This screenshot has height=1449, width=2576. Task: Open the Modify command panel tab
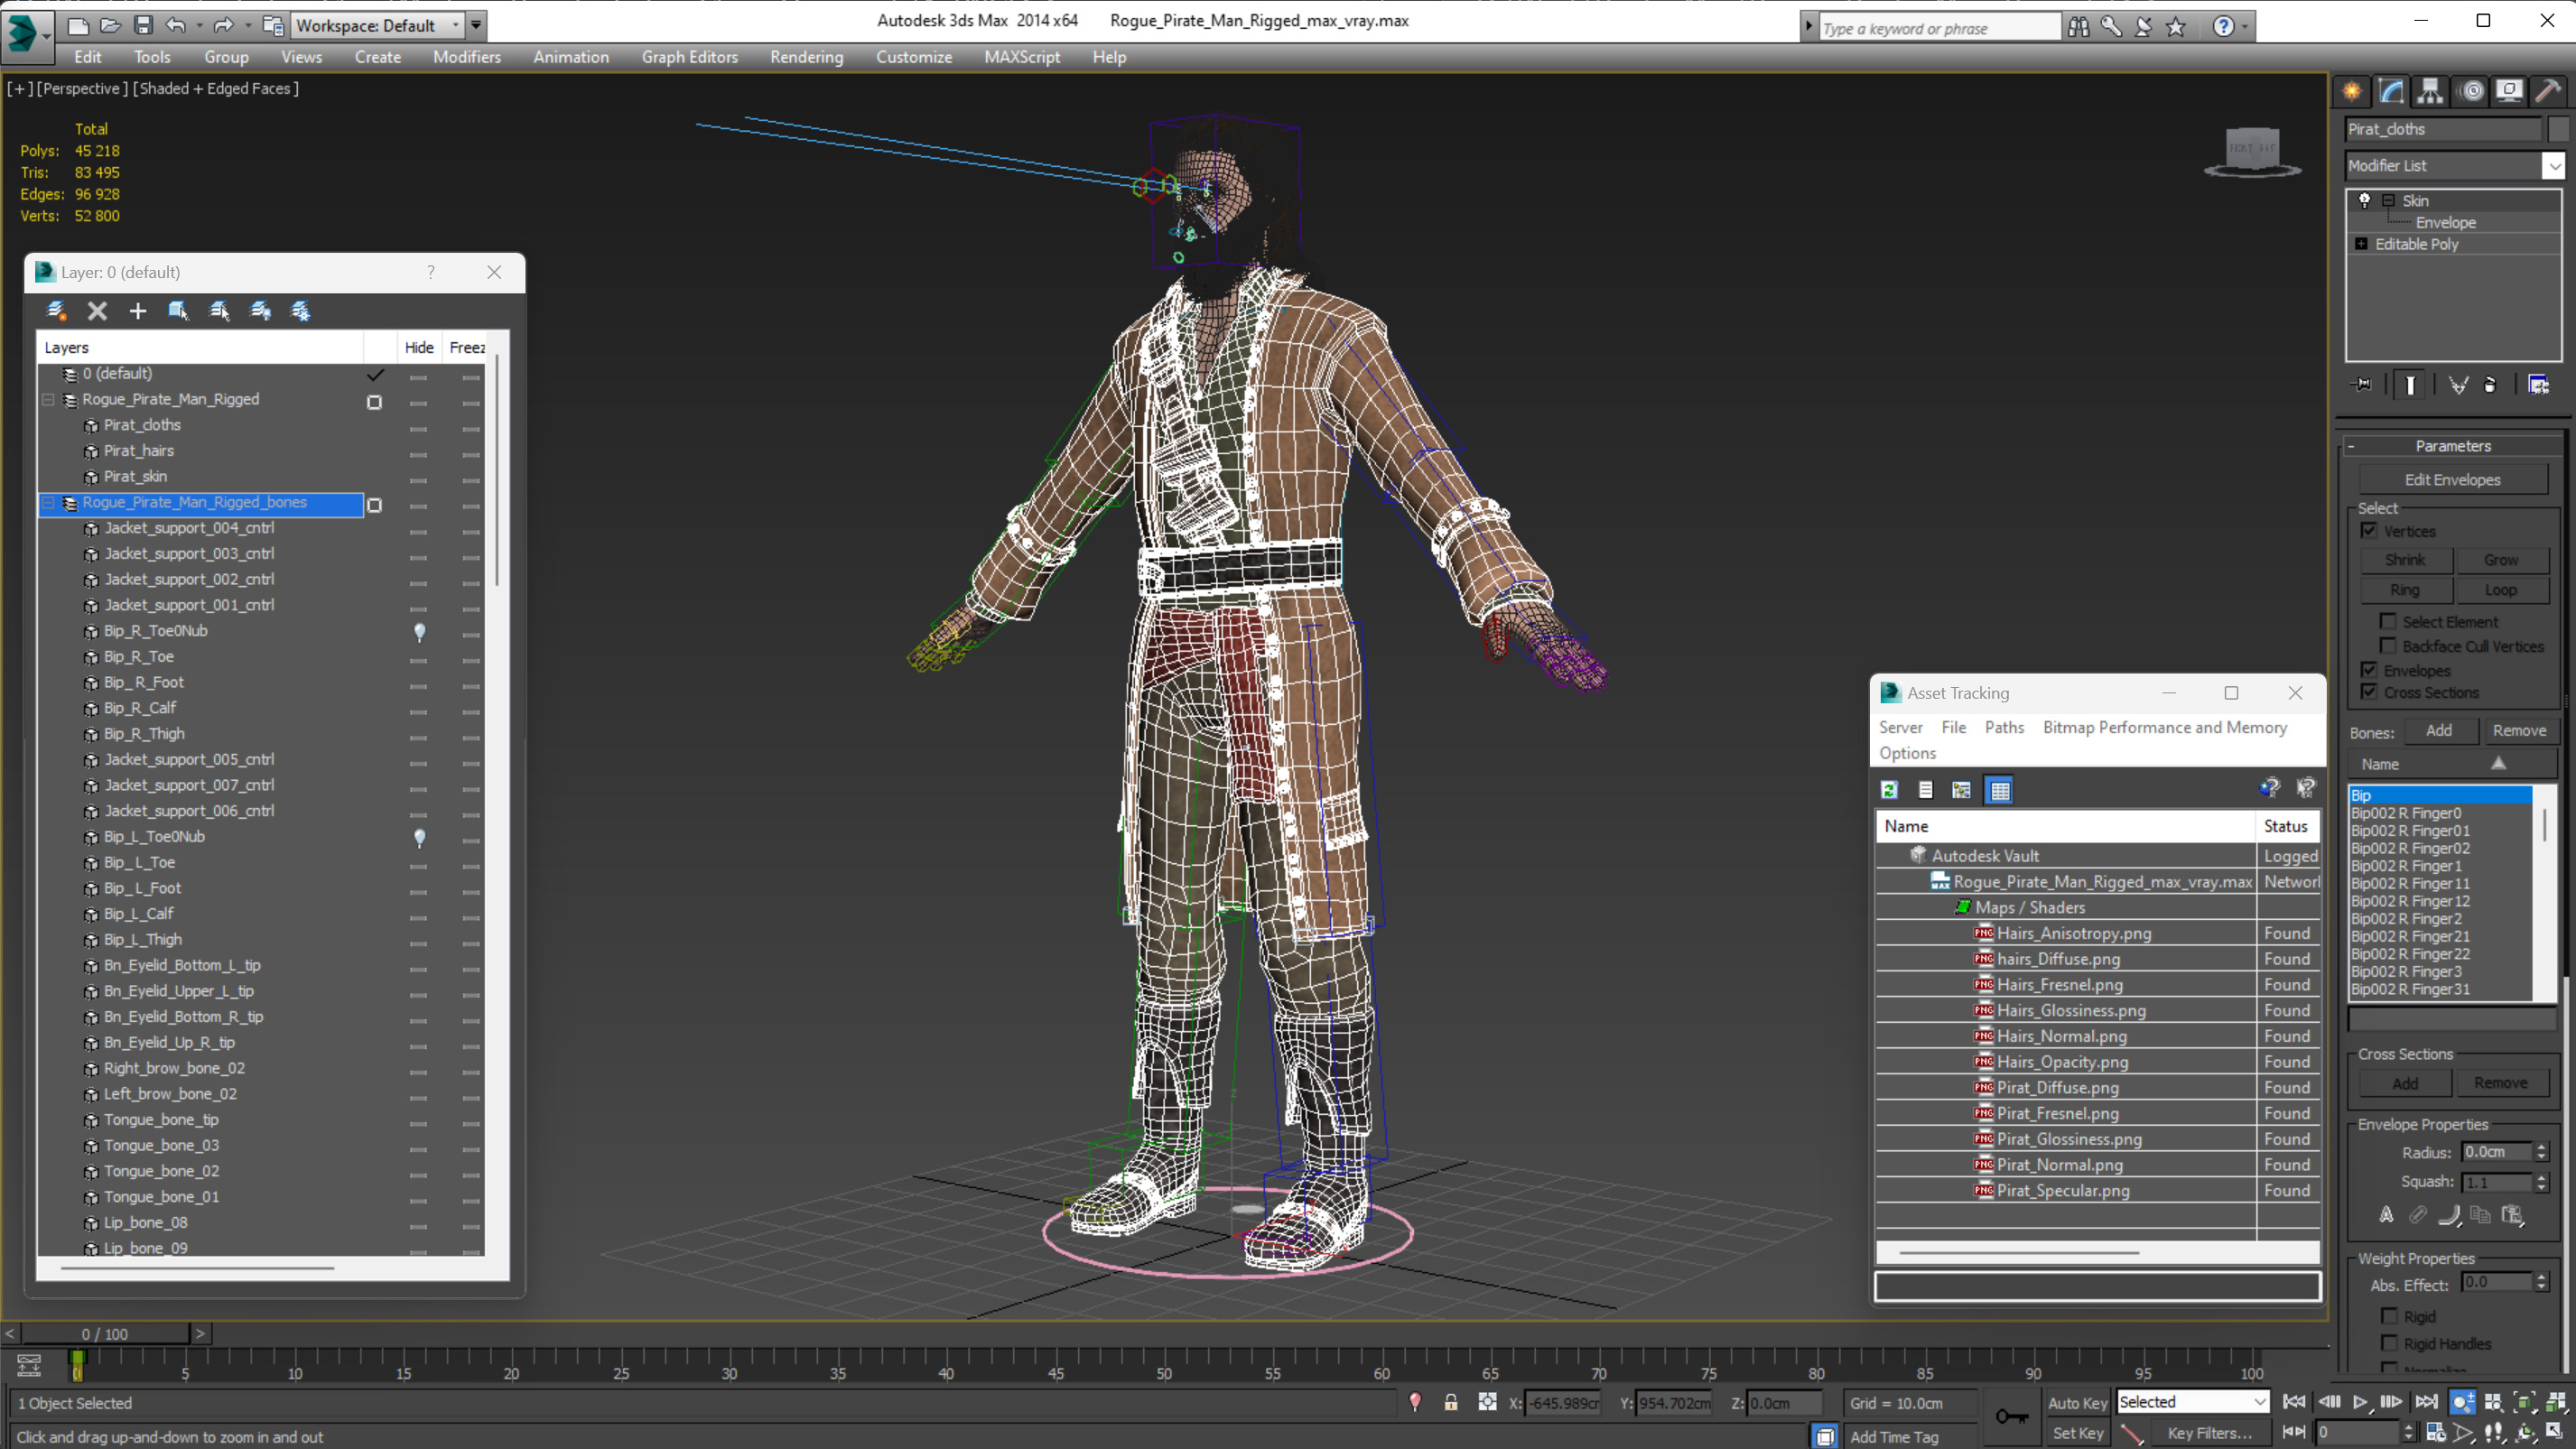click(2391, 91)
